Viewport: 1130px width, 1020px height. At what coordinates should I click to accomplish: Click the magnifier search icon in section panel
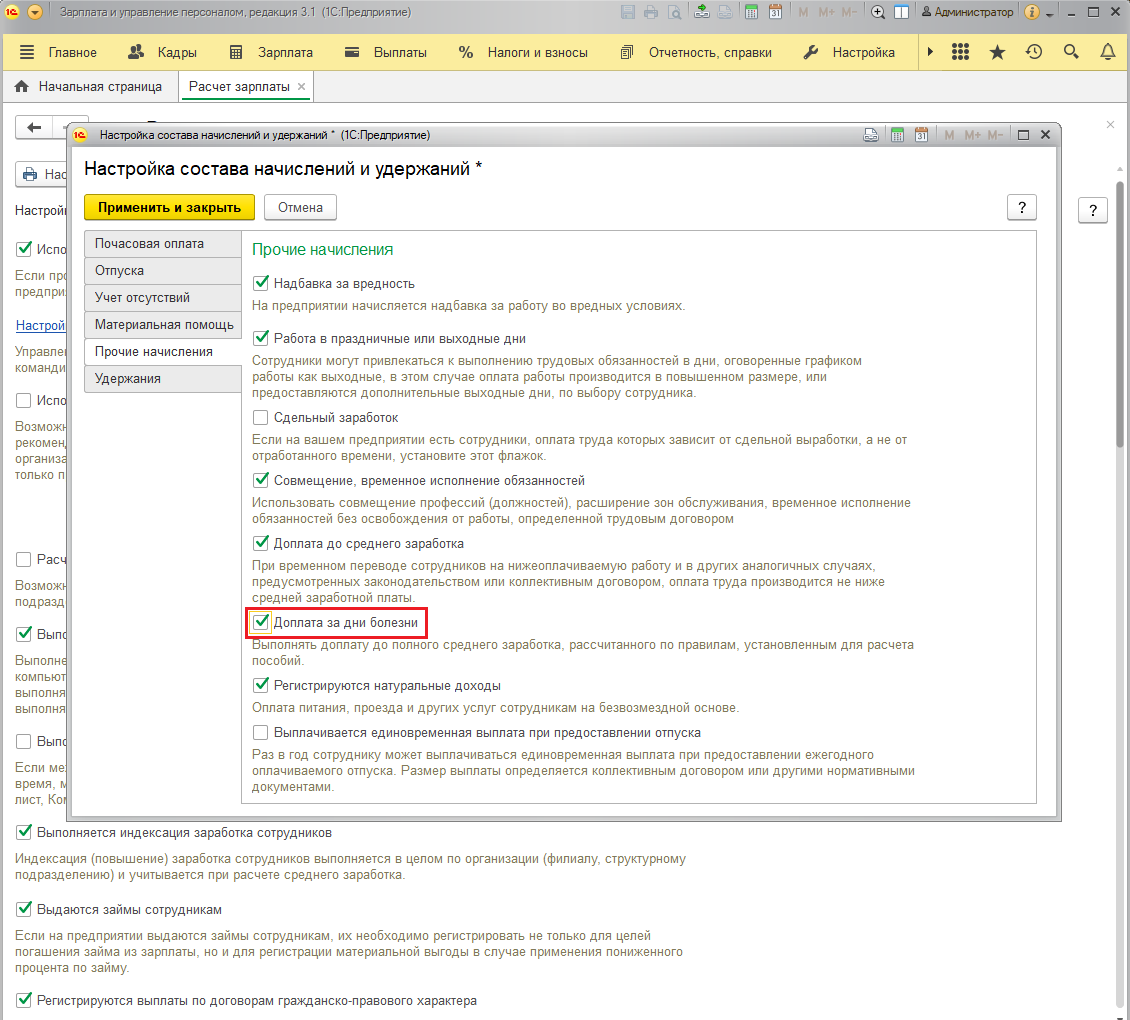1071,52
